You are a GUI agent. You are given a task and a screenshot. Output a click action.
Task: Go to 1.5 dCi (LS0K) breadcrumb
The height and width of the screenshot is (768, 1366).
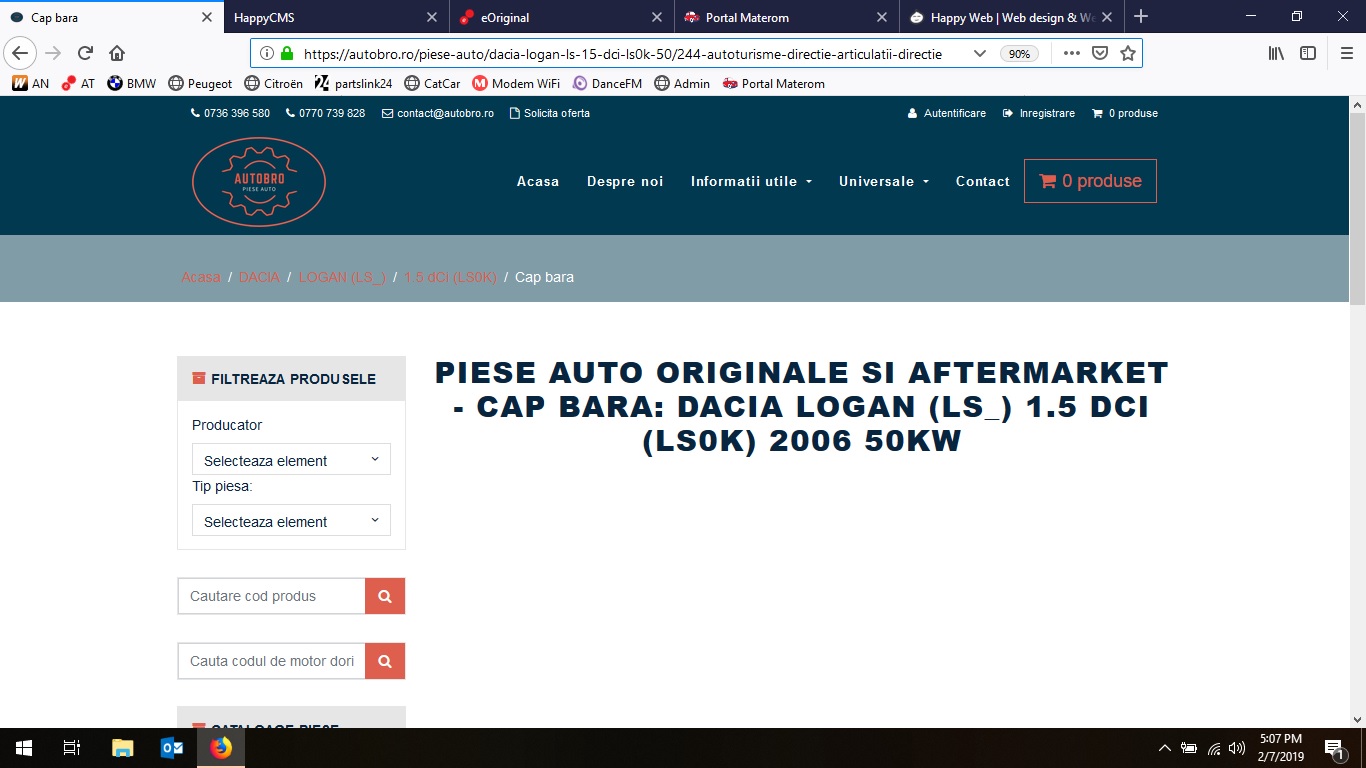coord(450,277)
